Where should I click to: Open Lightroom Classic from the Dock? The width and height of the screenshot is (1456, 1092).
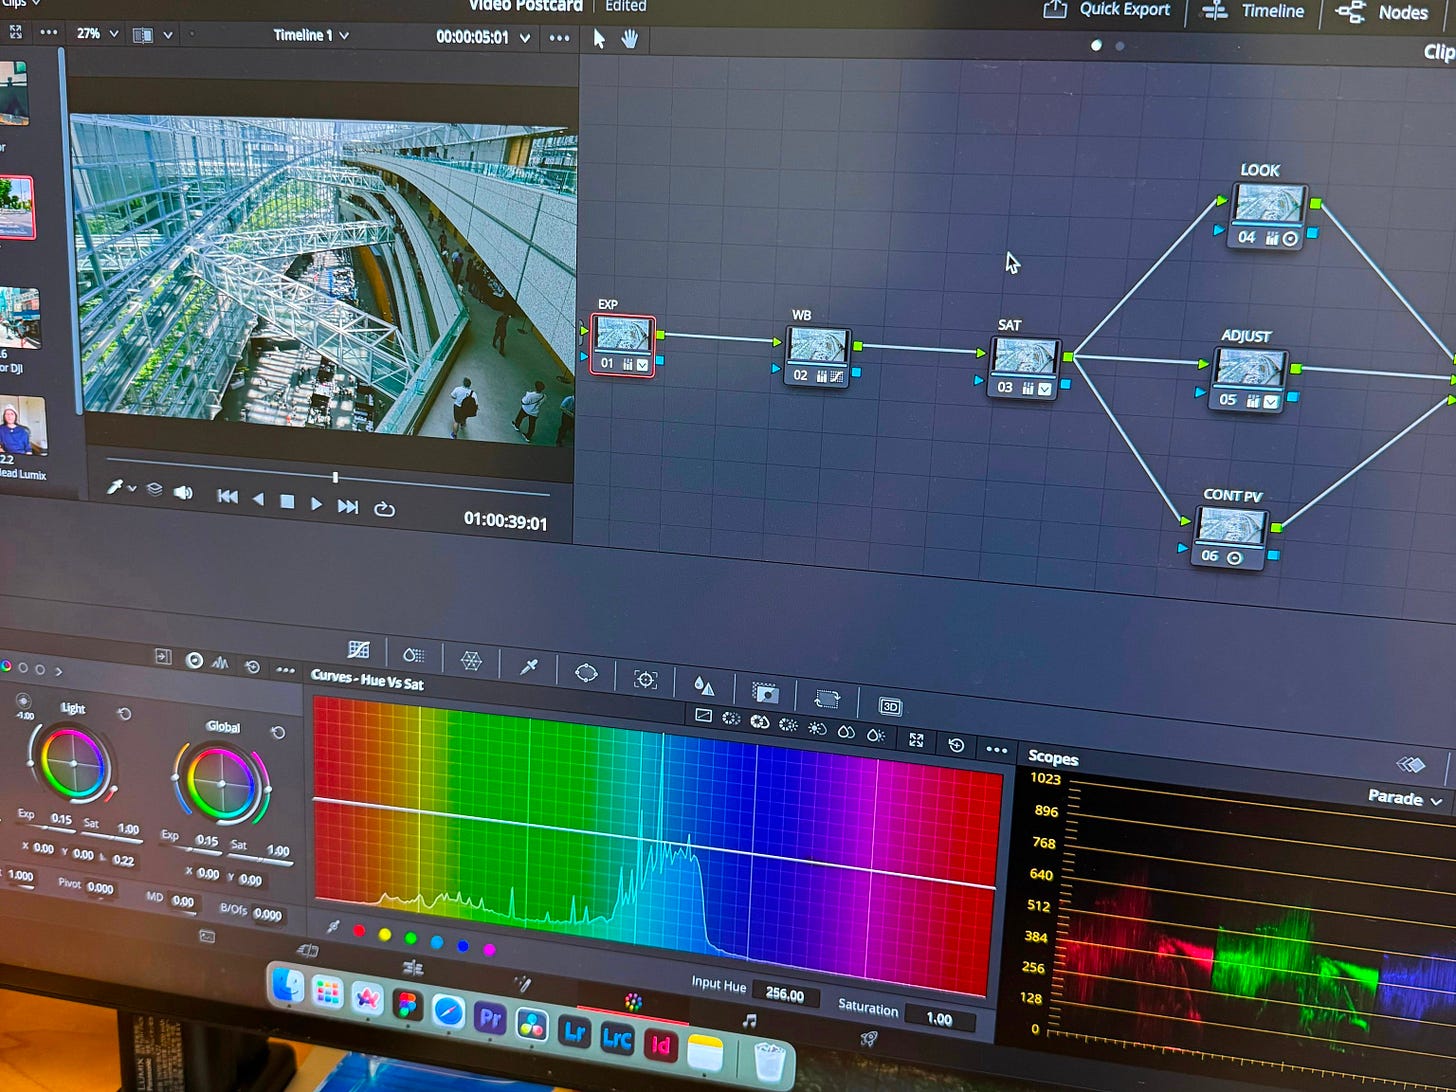616,1037
